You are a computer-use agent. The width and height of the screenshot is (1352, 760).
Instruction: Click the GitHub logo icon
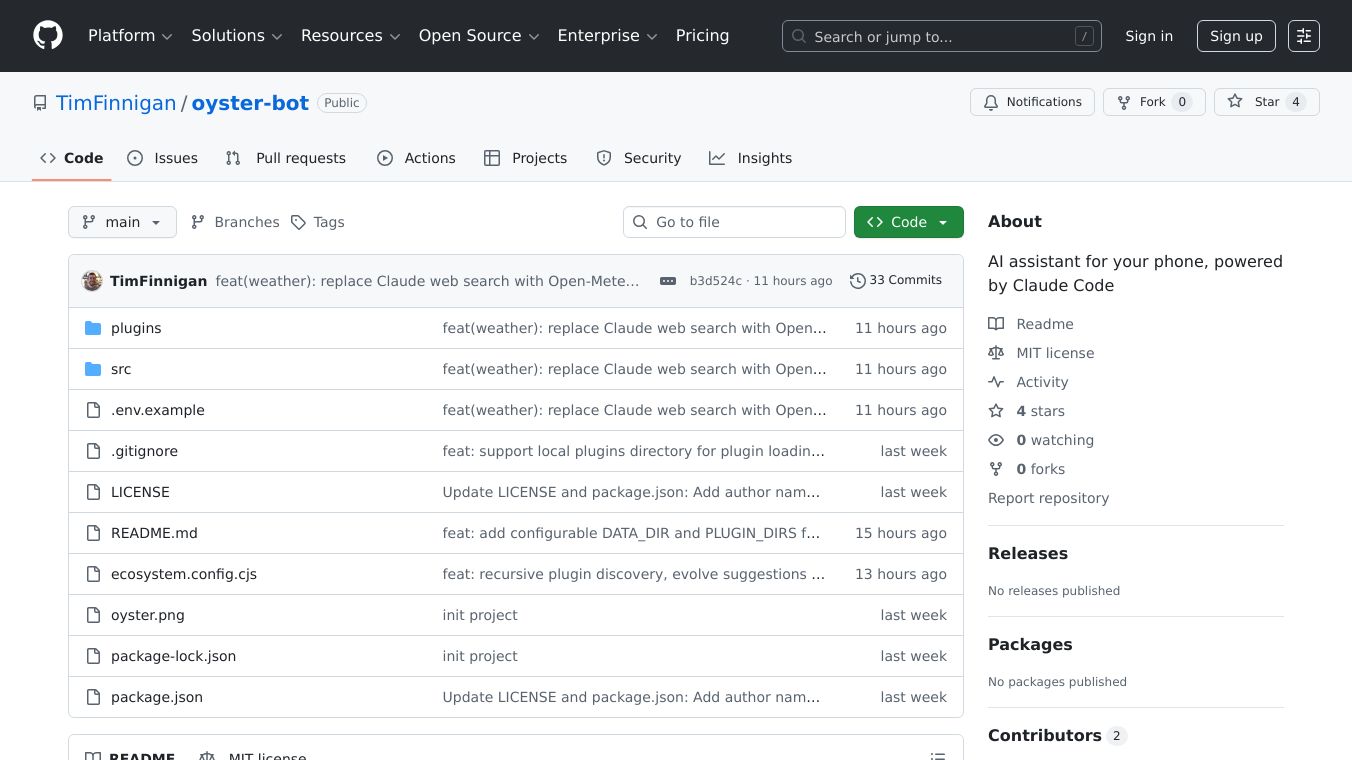[48, 36]
